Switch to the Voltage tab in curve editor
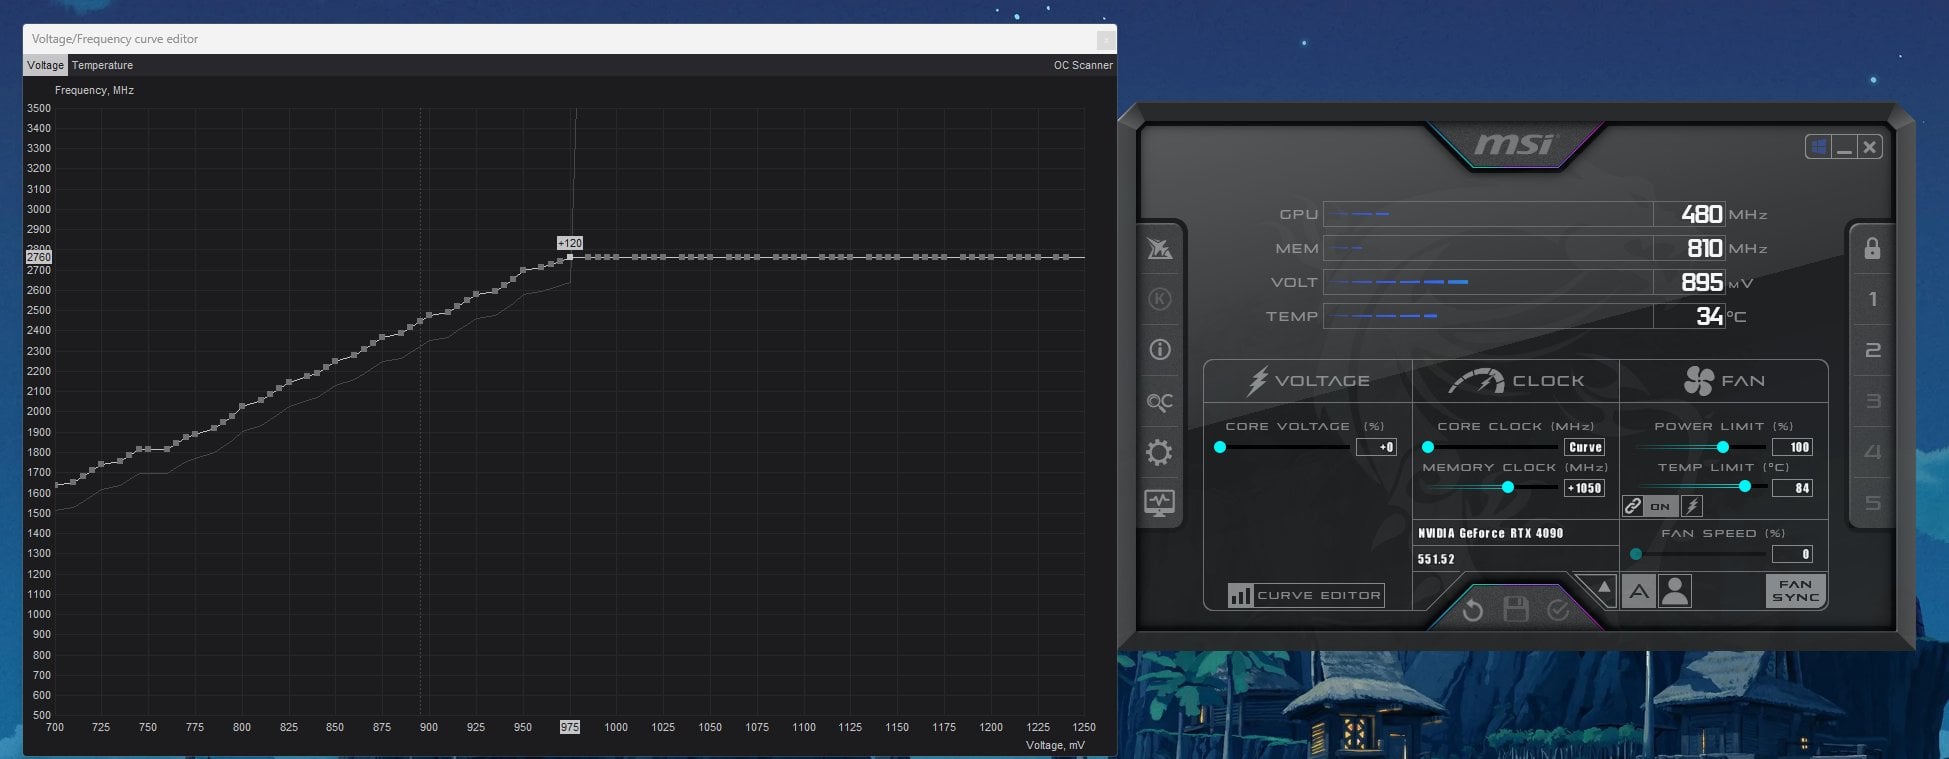The height and width of the screenshot is (759, 1949). pos(45,65)
